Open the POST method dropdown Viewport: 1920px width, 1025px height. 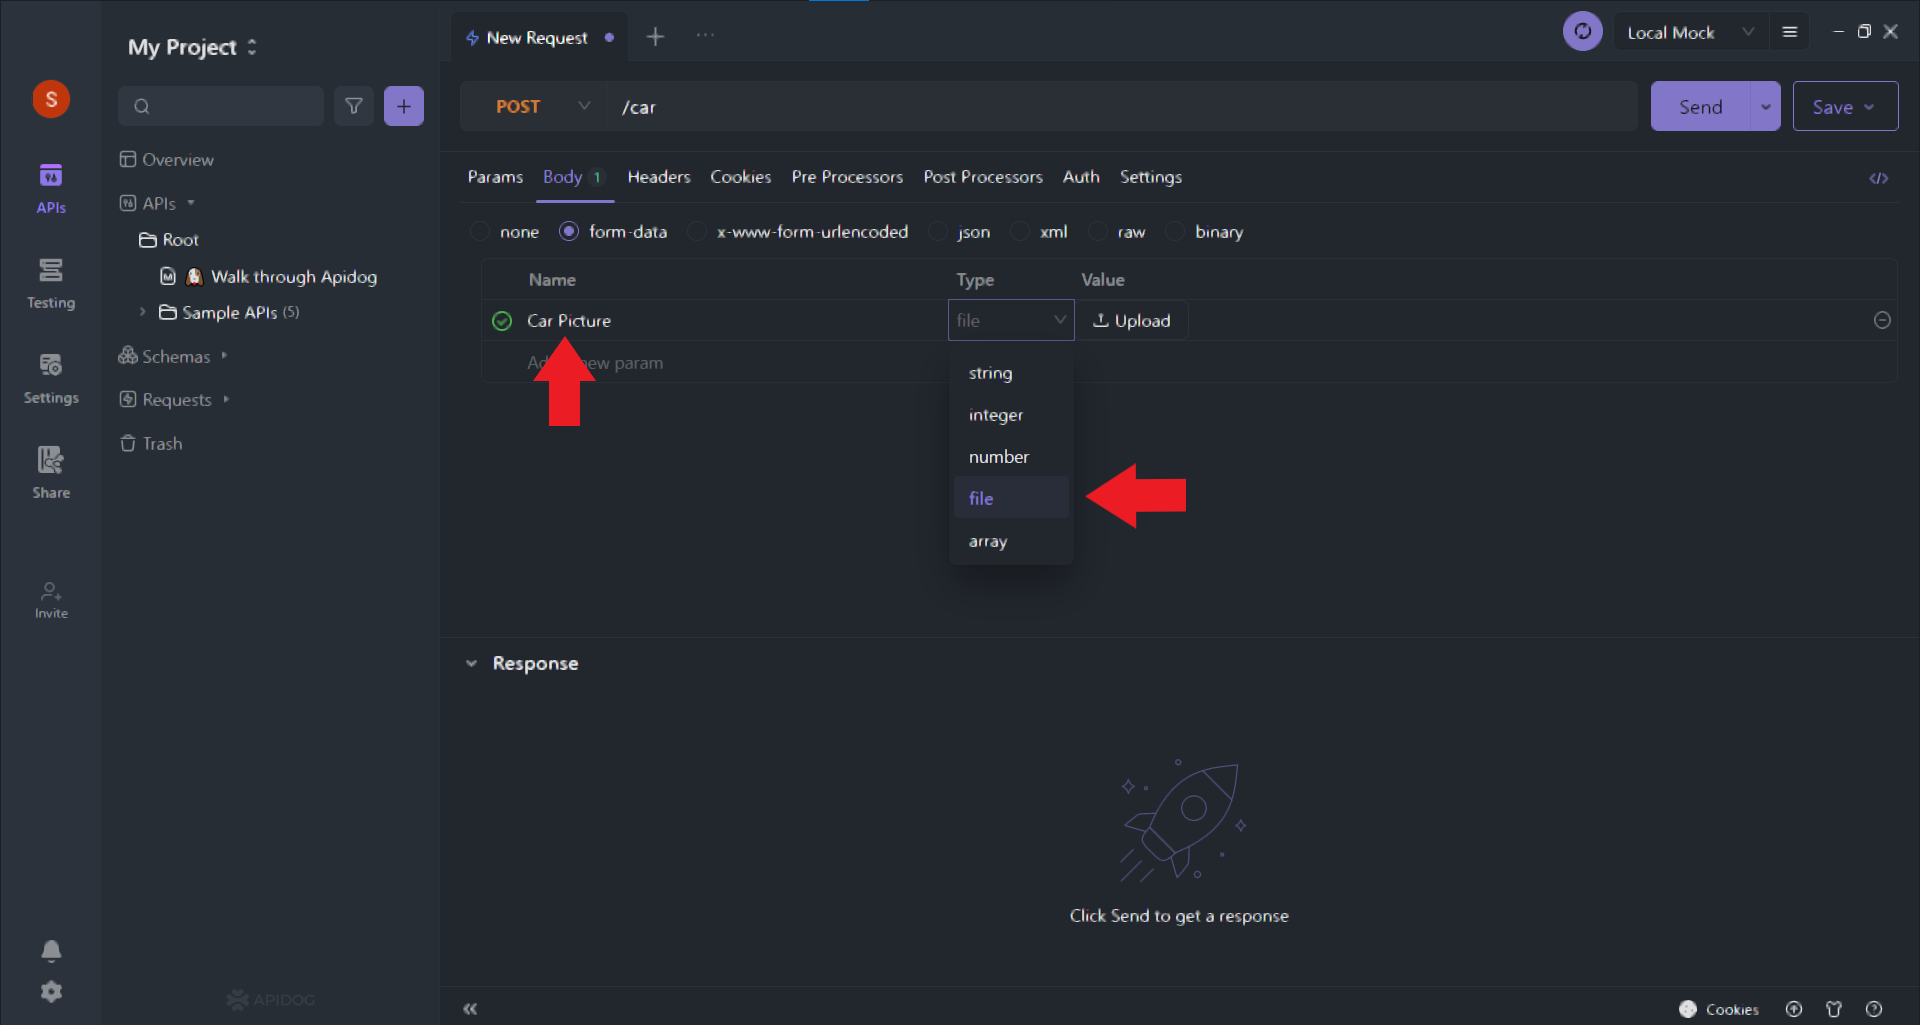(x=542, y=107)
